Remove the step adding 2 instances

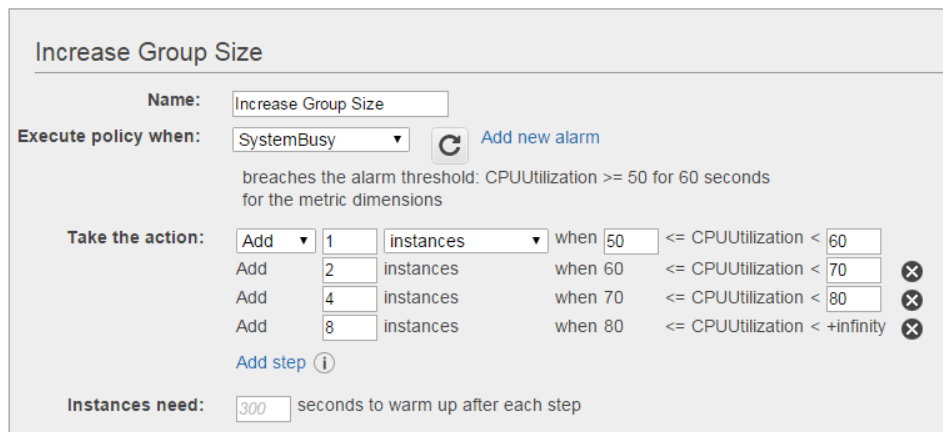point(911,271)
